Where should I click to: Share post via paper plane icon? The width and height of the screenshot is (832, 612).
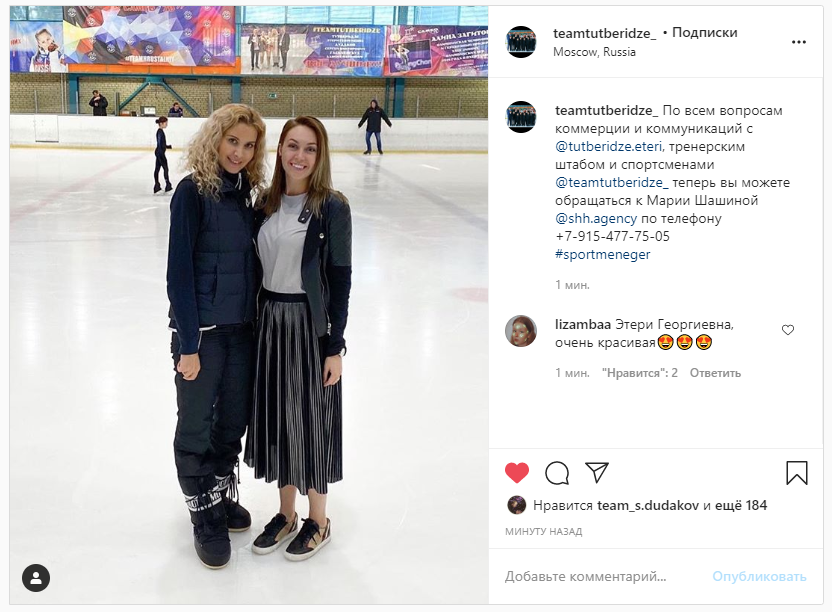[x=597, y=472]
